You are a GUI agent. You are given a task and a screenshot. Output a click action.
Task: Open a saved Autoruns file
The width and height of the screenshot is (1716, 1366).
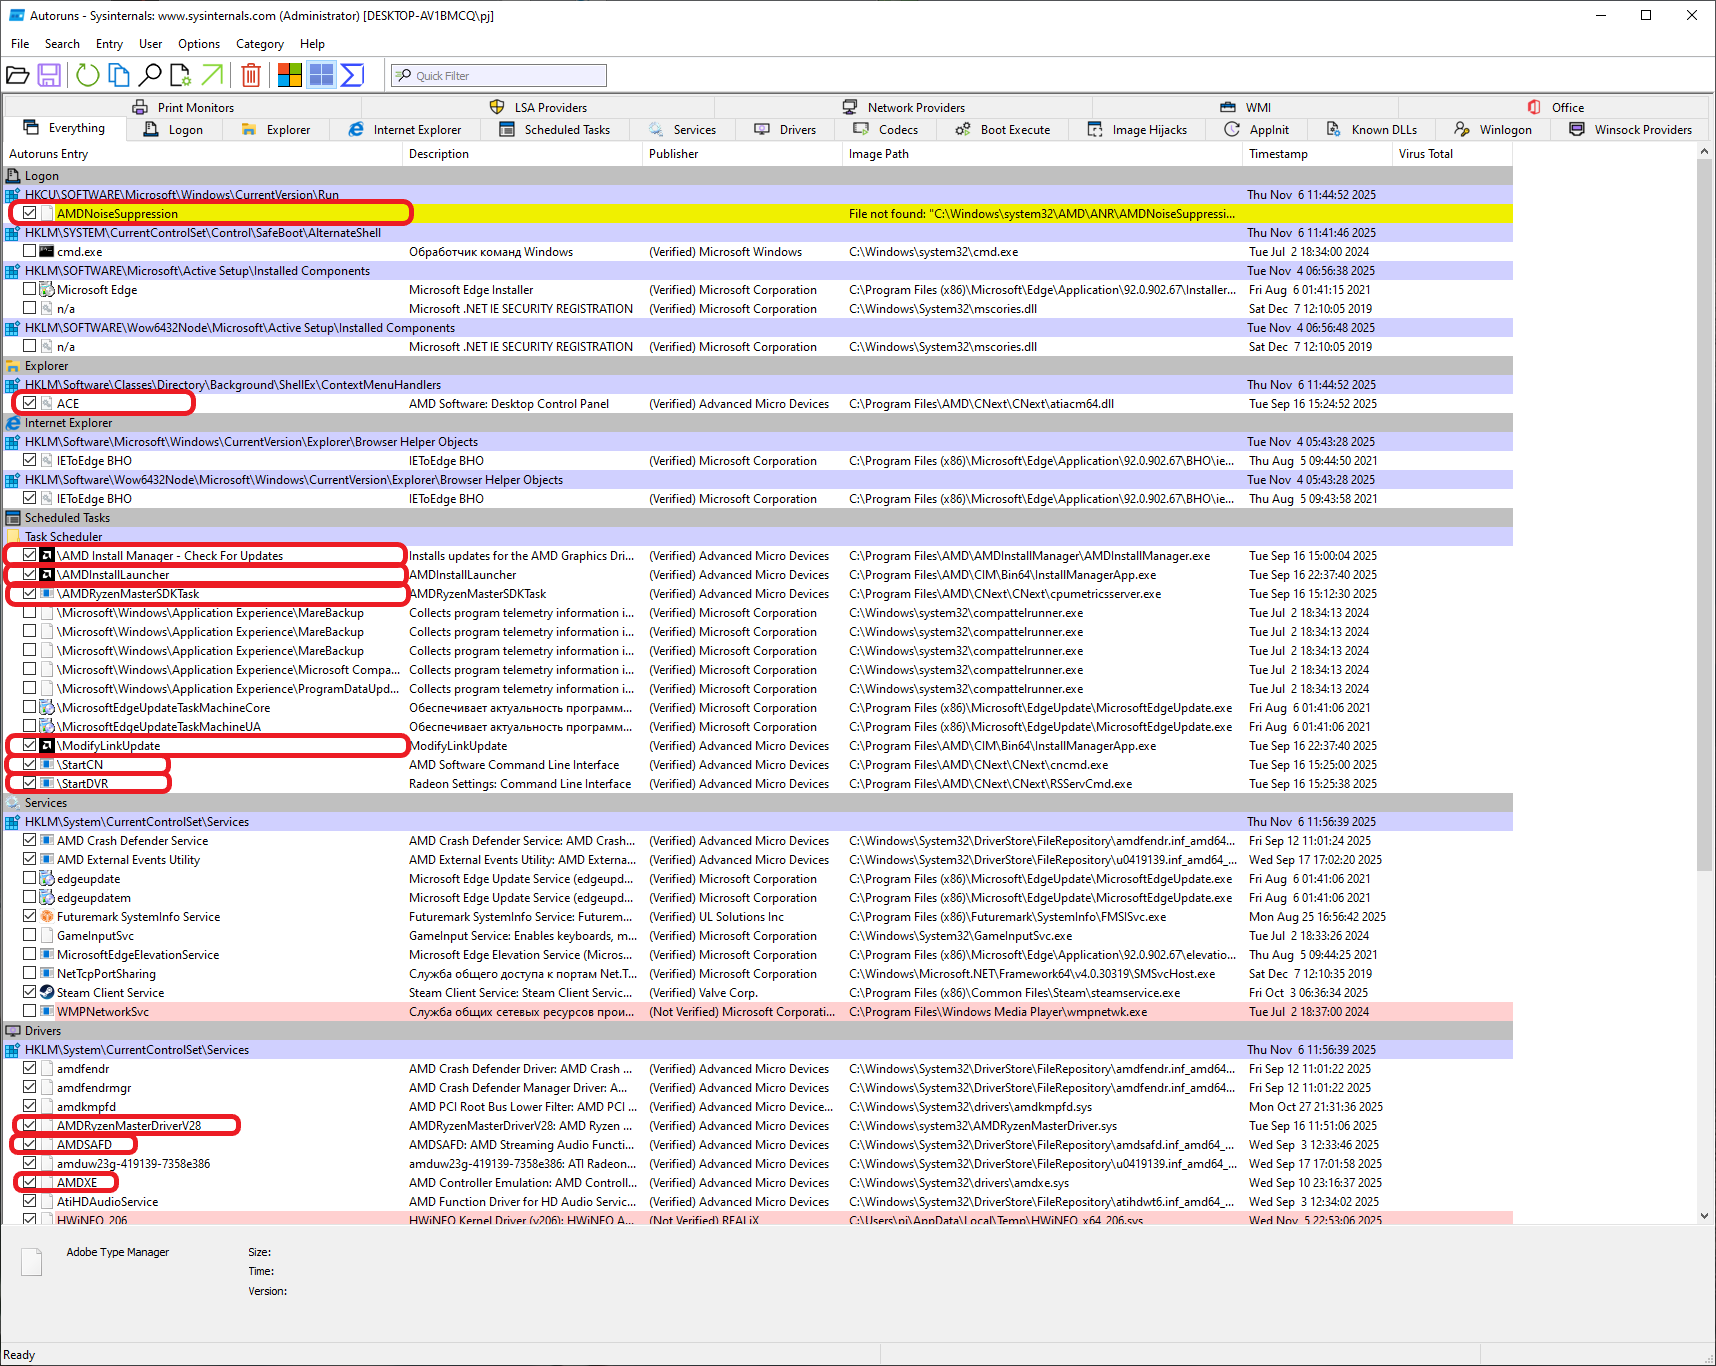[18, 75]
